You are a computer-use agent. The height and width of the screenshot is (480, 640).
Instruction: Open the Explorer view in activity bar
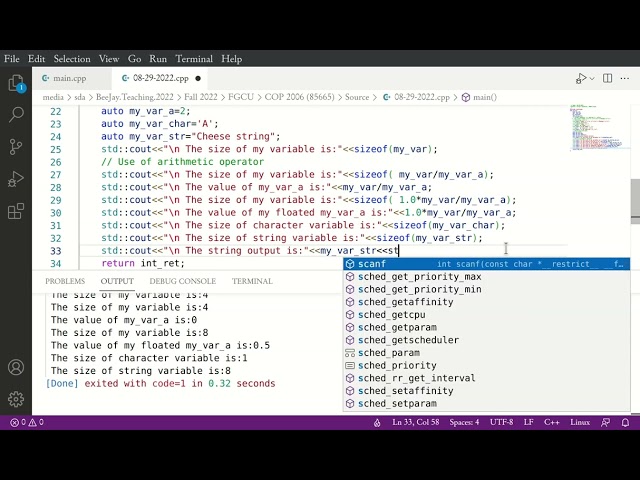pos(16,83)
